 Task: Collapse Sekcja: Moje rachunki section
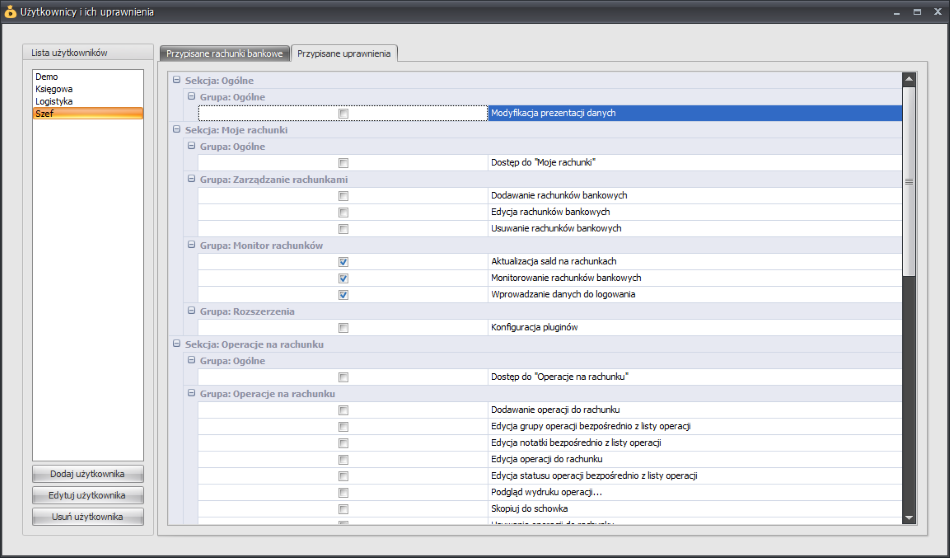(x=177, y=130)
